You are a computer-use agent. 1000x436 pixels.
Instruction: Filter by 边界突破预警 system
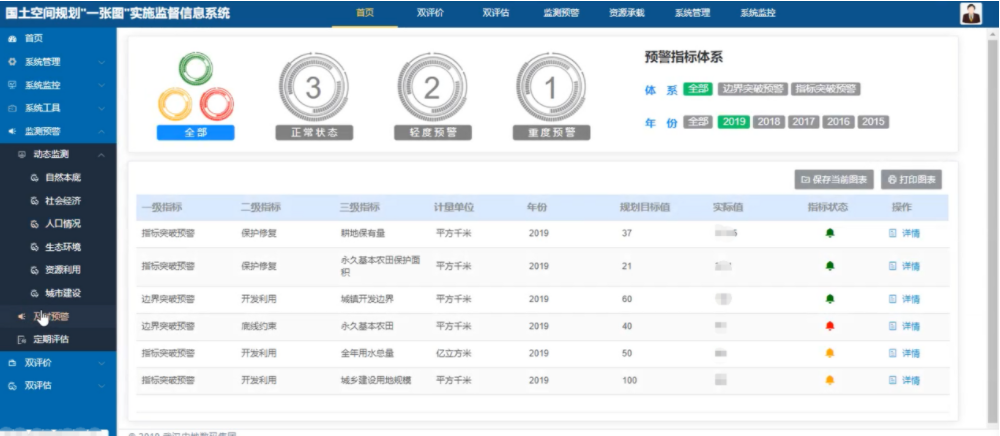pyautogui.click(x=753, y=89)
